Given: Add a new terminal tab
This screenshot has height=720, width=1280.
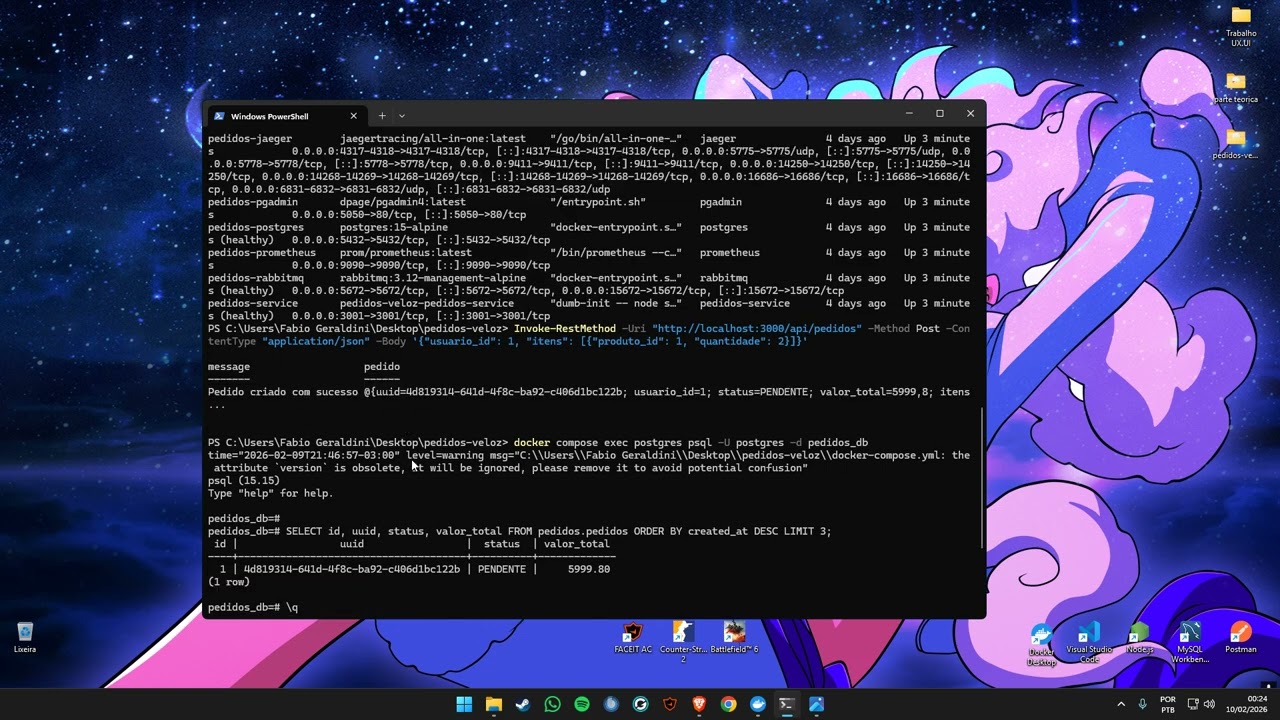Looking at the screenshot, I should [x=381, y=116].
